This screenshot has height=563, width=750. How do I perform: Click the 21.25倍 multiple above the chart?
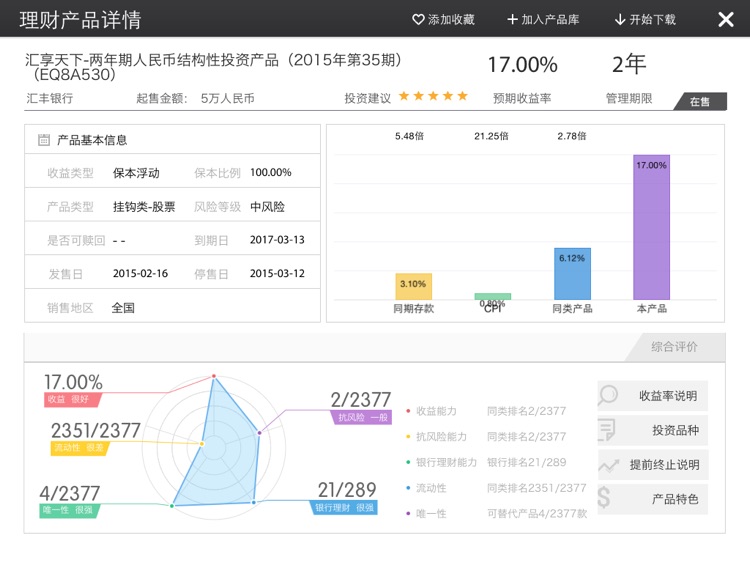pos(491,136)
